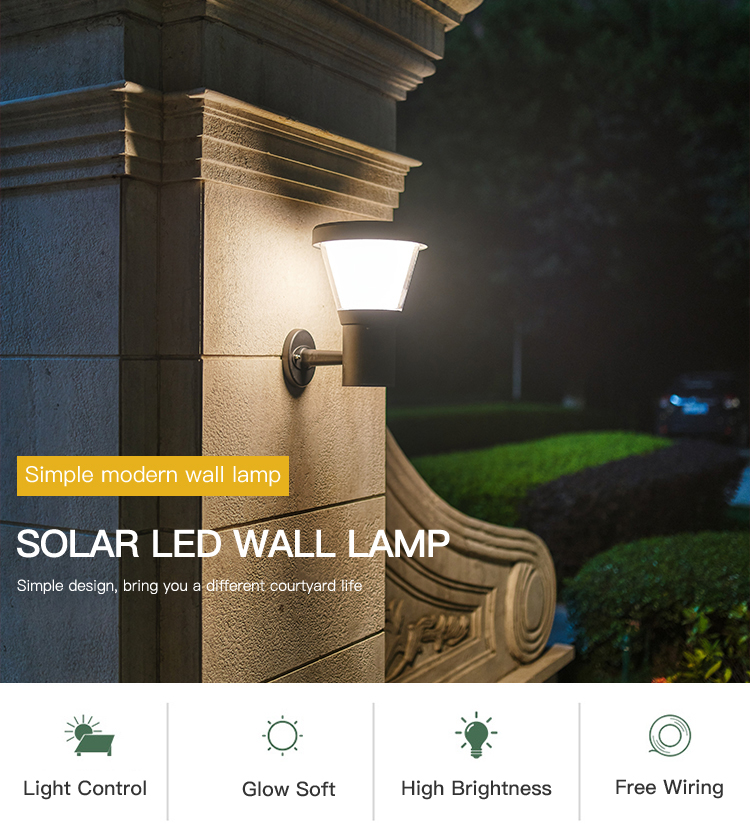The image size is (750, 839).
Task: Click the courtyard life subtitle text
Action: pyautogui.click(x=189, y=586)
